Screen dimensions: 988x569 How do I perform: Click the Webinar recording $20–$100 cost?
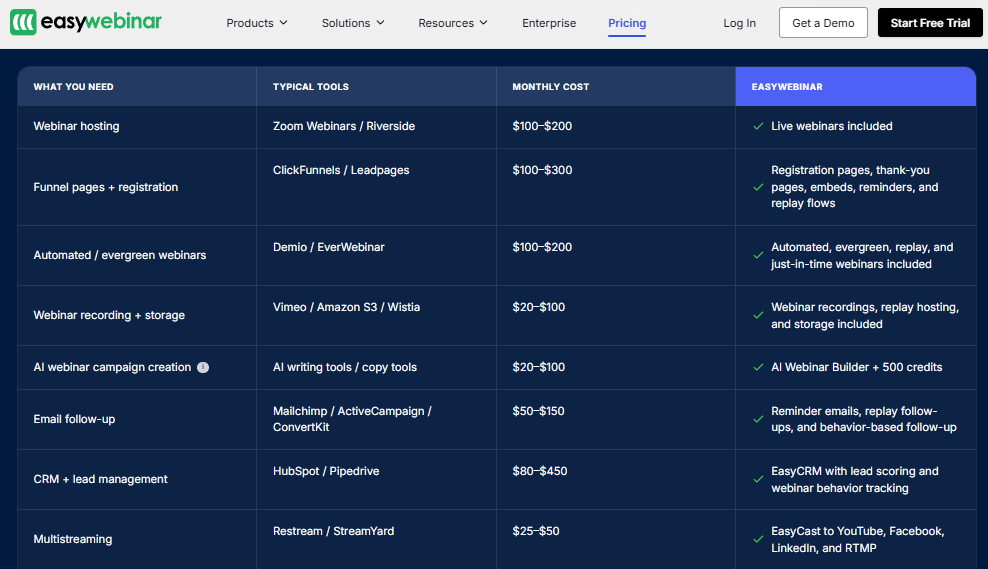(x=539, y=307)
